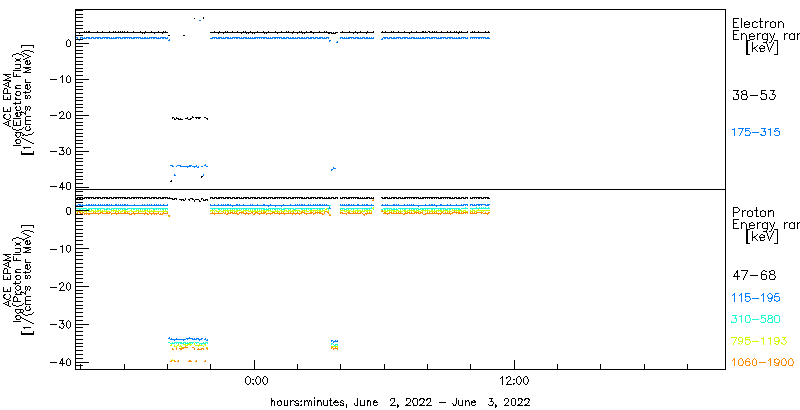This screenshot has width=800, height=410.
Task: Click the black electron data dip near -20
Action: pos(190,118)
